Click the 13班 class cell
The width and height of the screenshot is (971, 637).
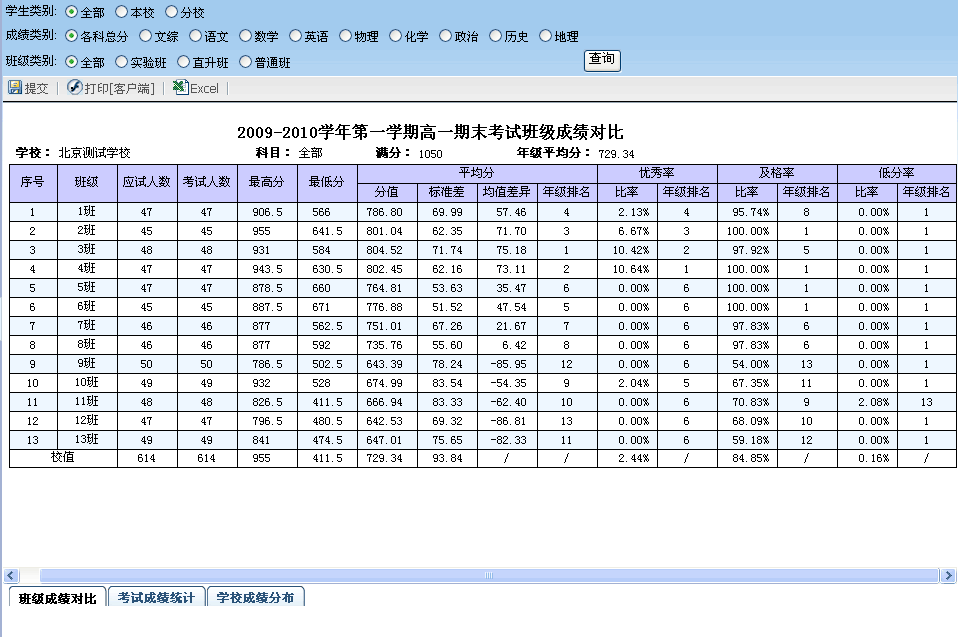coord(87,440)
